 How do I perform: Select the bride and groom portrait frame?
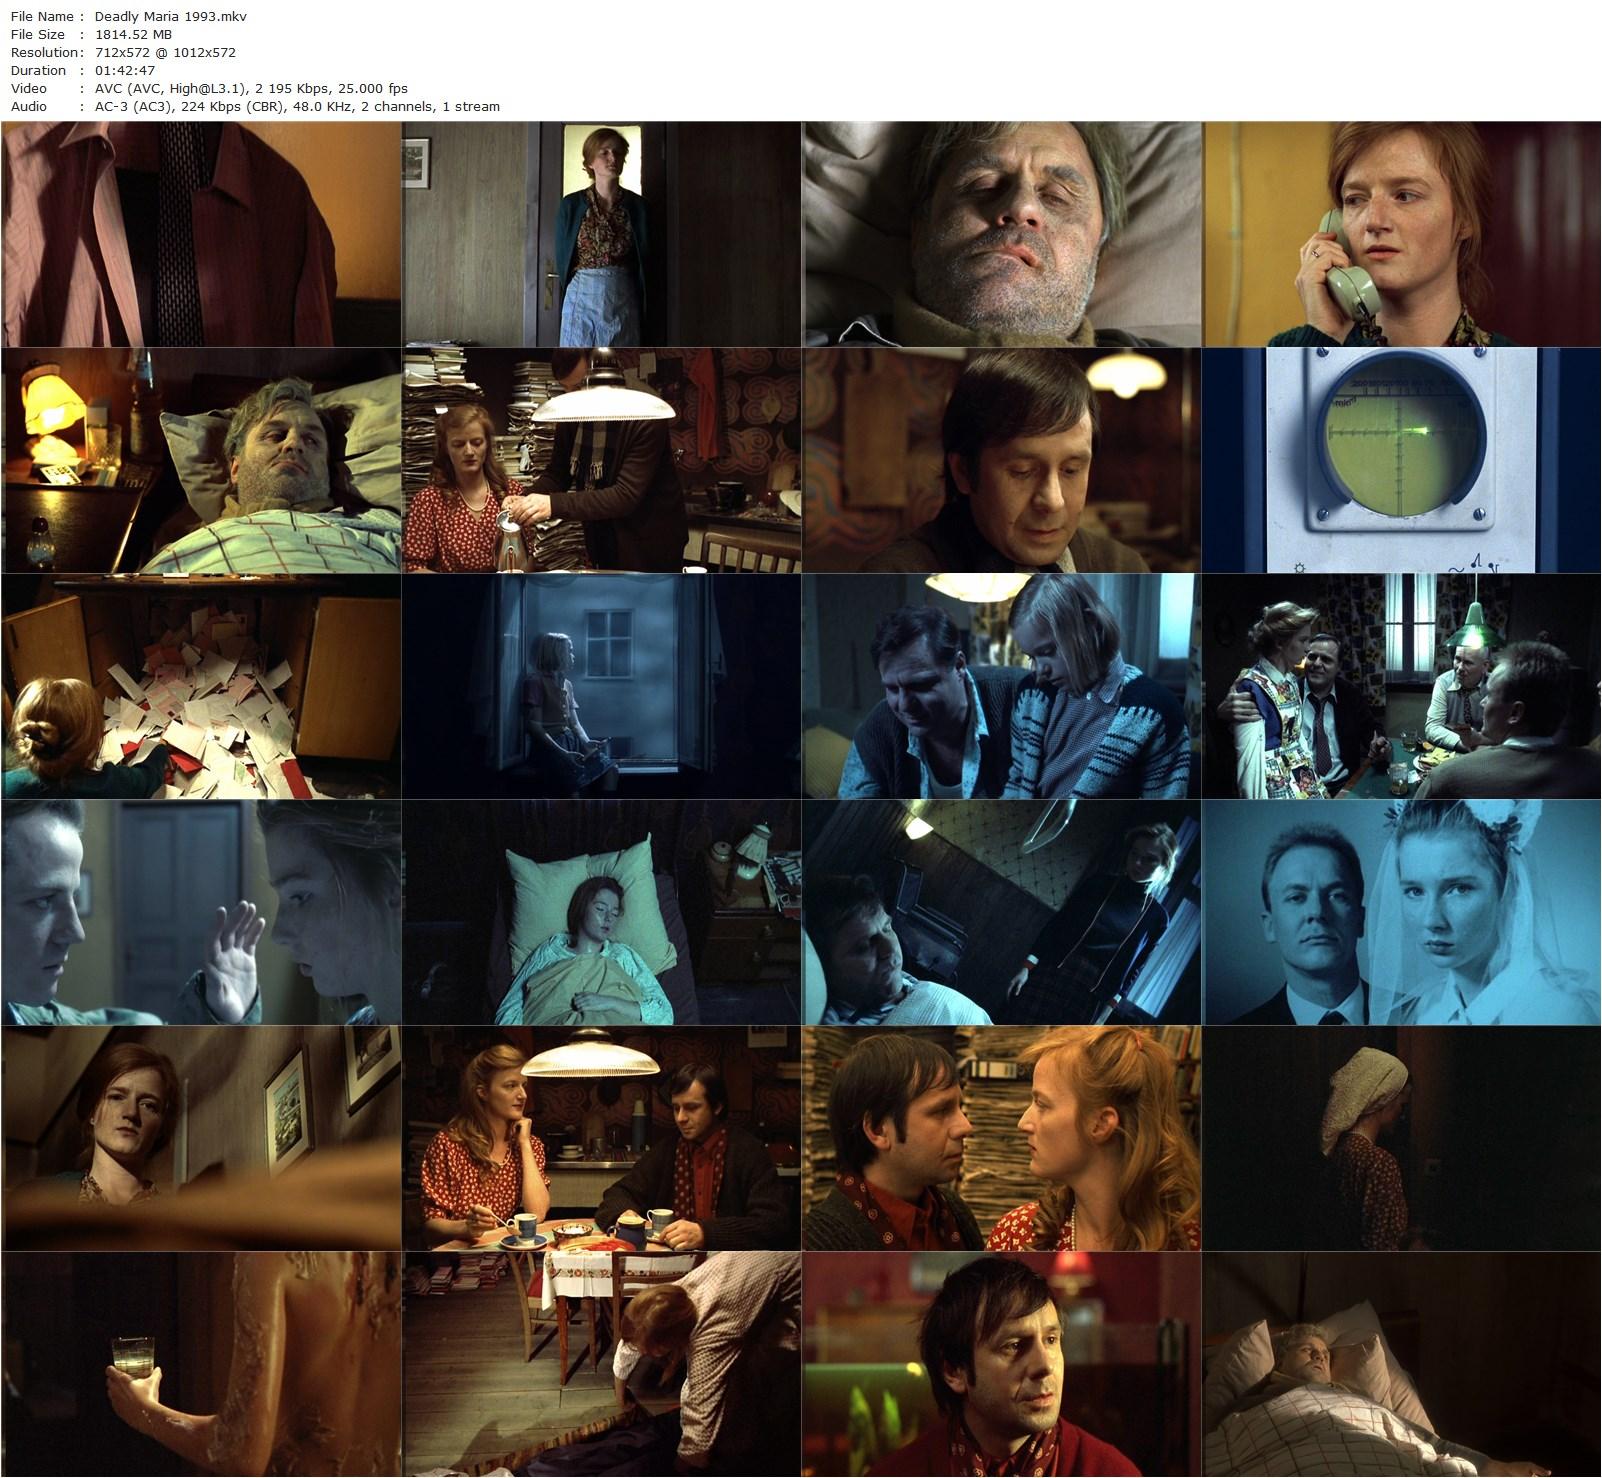coord(1401,912)
